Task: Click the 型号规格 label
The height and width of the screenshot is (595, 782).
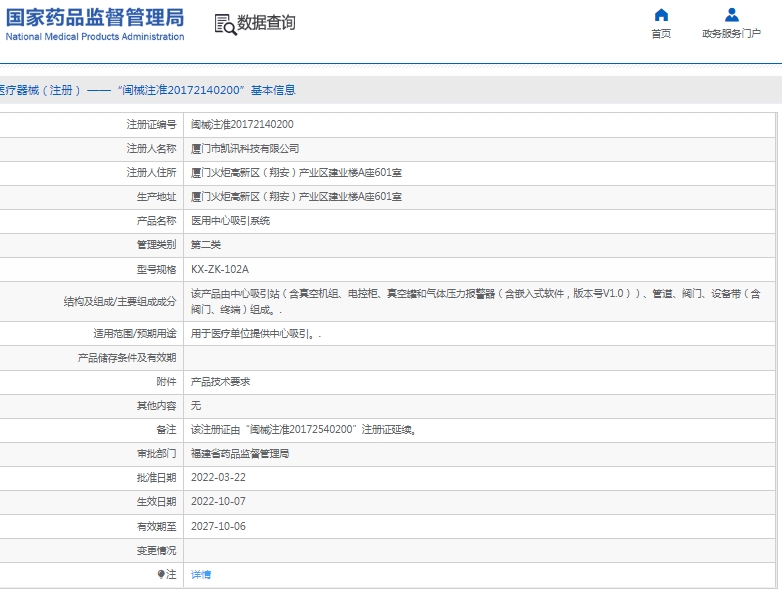Action: click(x=157, y=269)
